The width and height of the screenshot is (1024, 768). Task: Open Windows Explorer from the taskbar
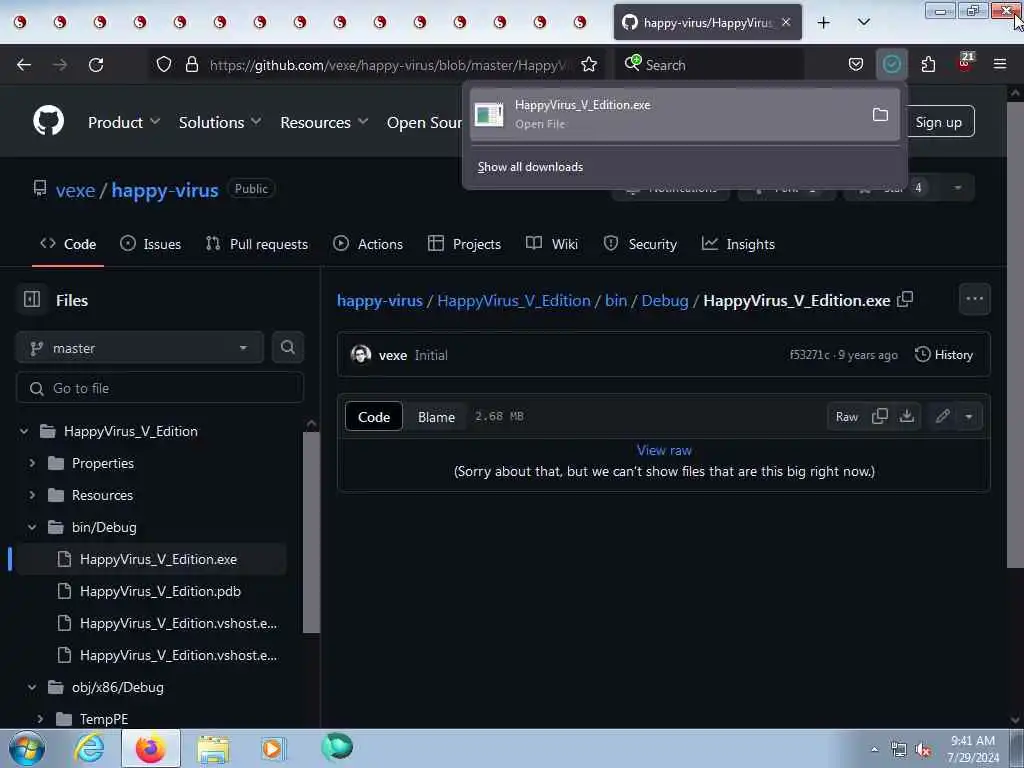tap(213, 748)
